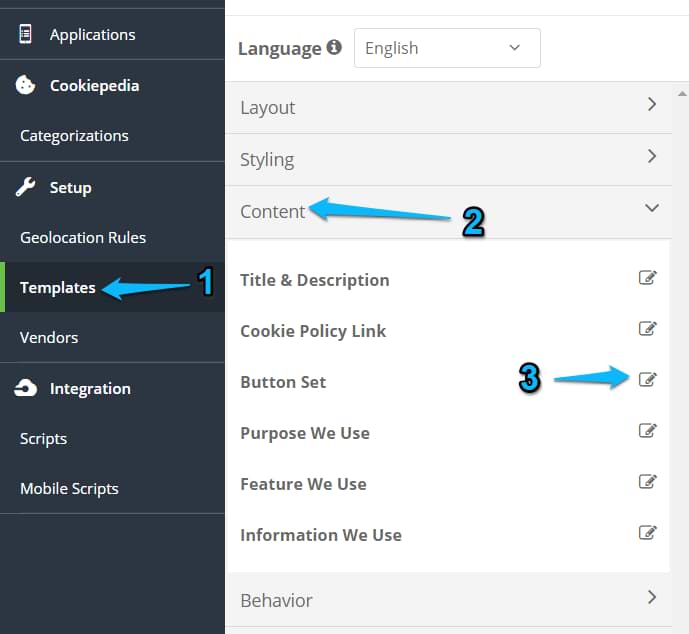Edit the Feature We Use section
The height and width of the screenshot is (634, 689).
[x=647, y=482]
